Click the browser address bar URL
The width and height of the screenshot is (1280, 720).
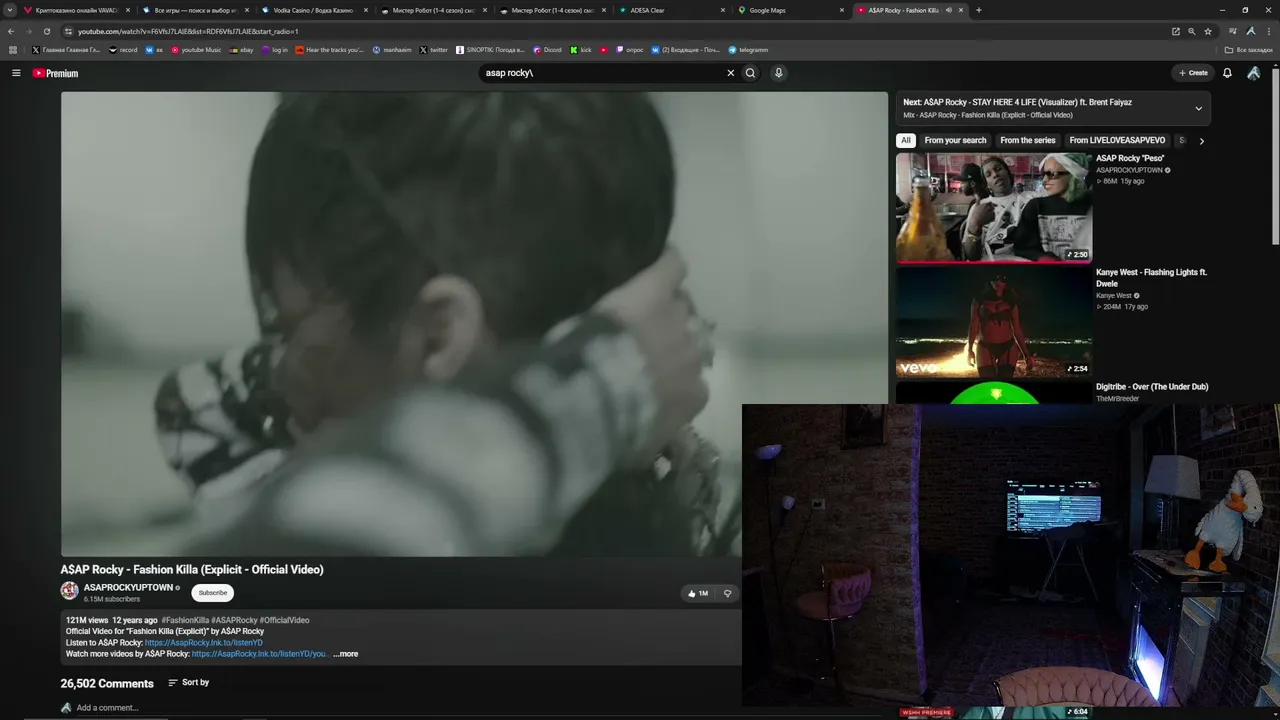pos(188,31)
